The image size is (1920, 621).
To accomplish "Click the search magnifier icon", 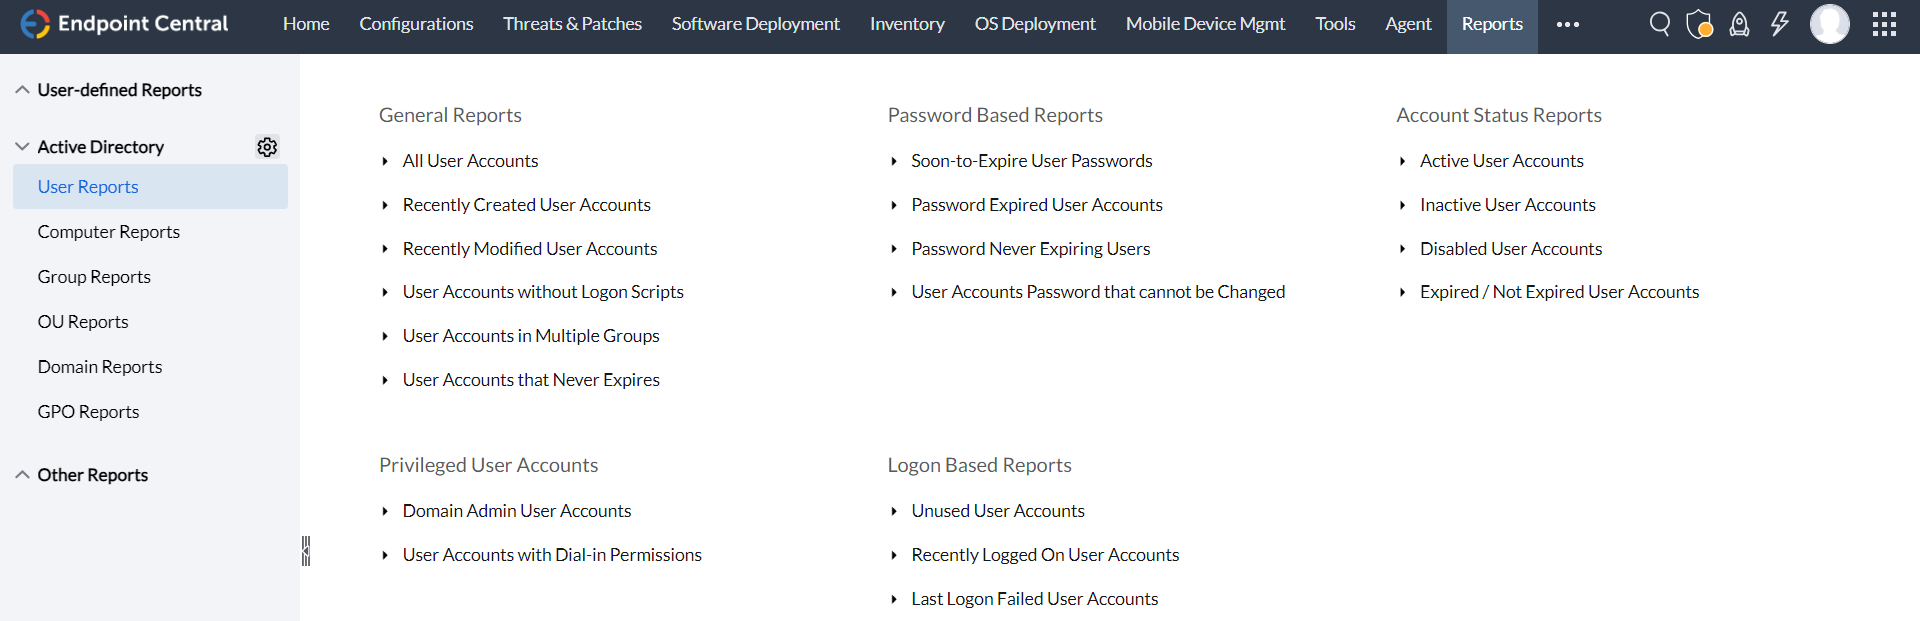I will (1659, 24).
